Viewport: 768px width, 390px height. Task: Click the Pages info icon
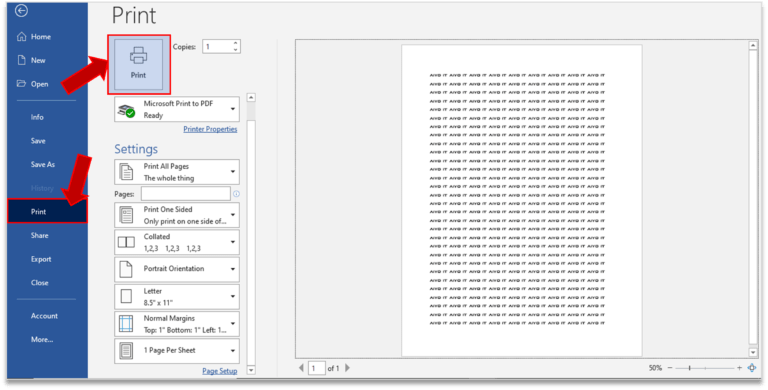[x=236, y=194]
